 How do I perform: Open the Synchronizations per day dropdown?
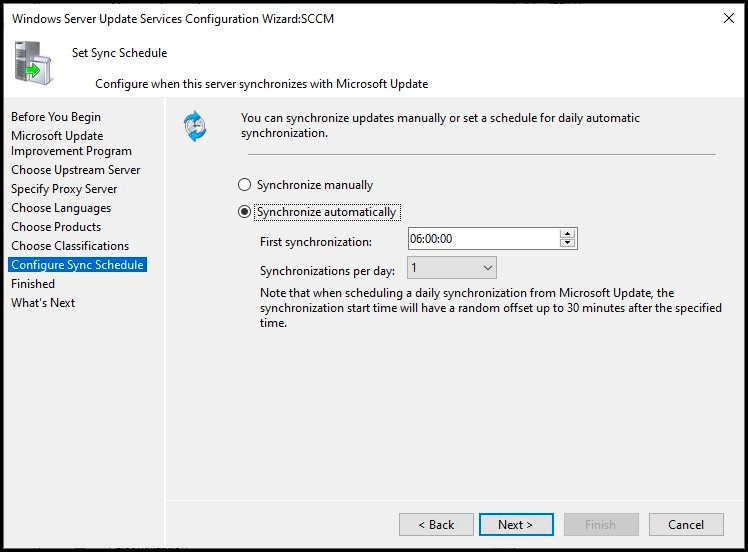click(x=451, y=268)
